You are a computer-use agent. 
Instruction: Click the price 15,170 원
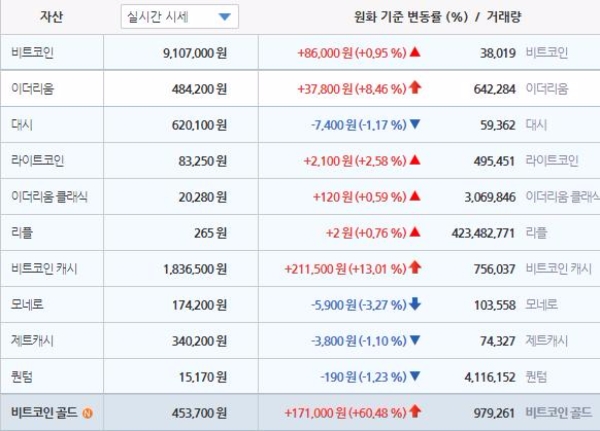[203, 377]
